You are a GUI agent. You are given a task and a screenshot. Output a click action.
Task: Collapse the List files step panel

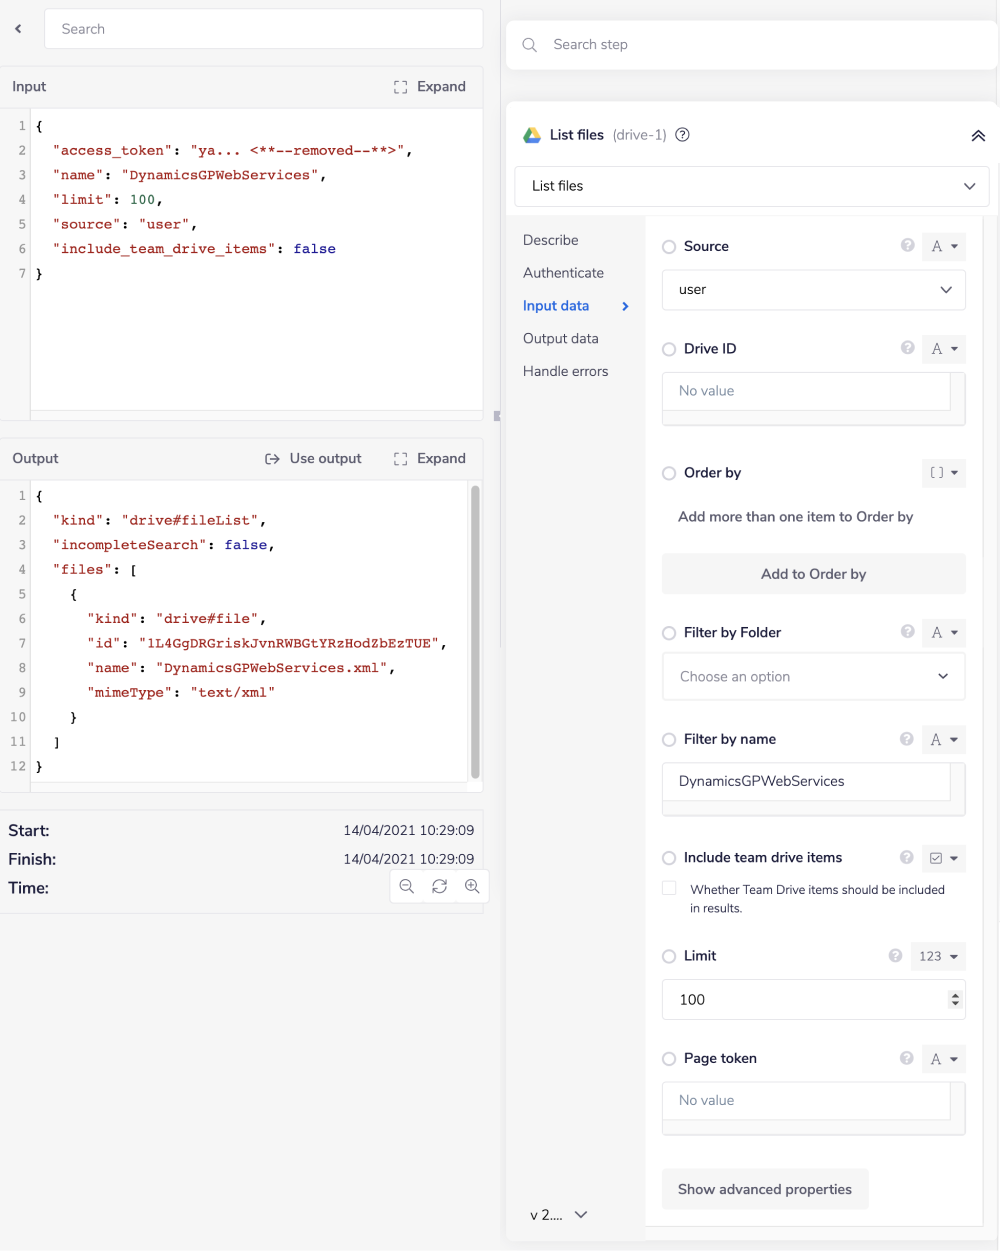click(978, 135)
